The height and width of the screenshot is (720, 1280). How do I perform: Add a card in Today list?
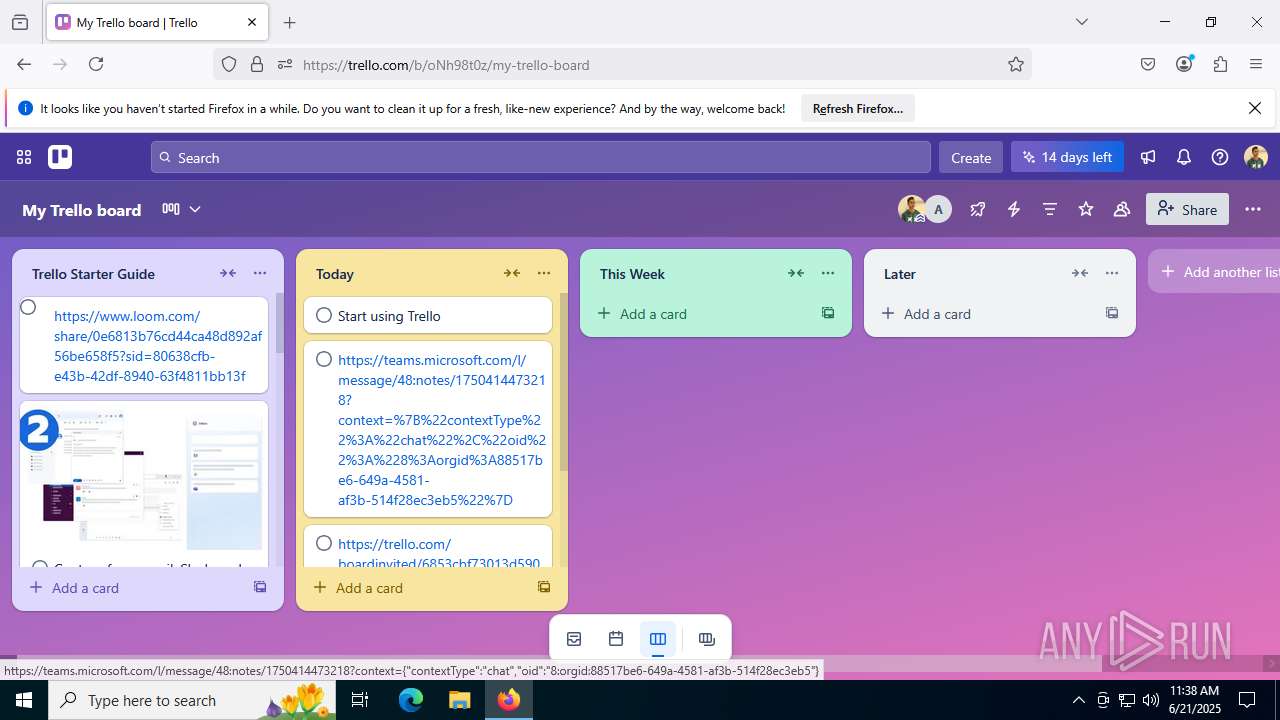pos(358,588)
